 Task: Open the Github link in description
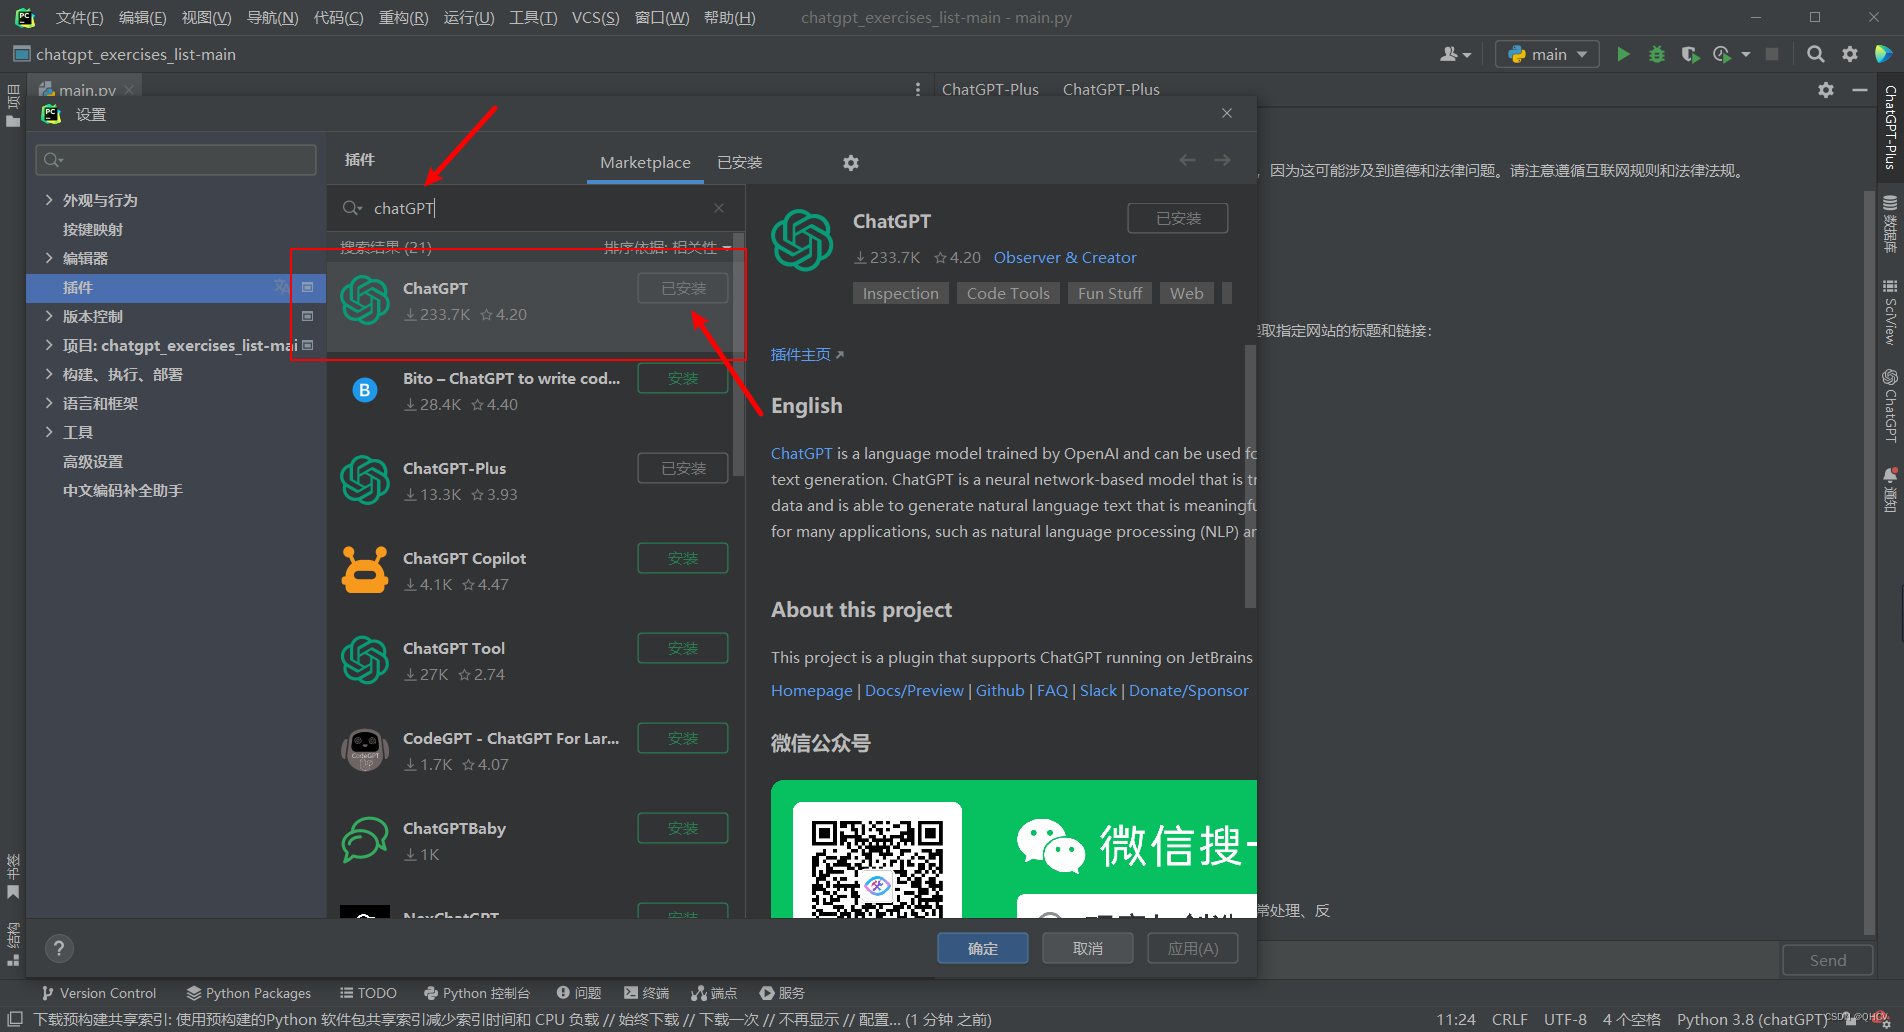pyautogui.click(x=1000, y=691)
